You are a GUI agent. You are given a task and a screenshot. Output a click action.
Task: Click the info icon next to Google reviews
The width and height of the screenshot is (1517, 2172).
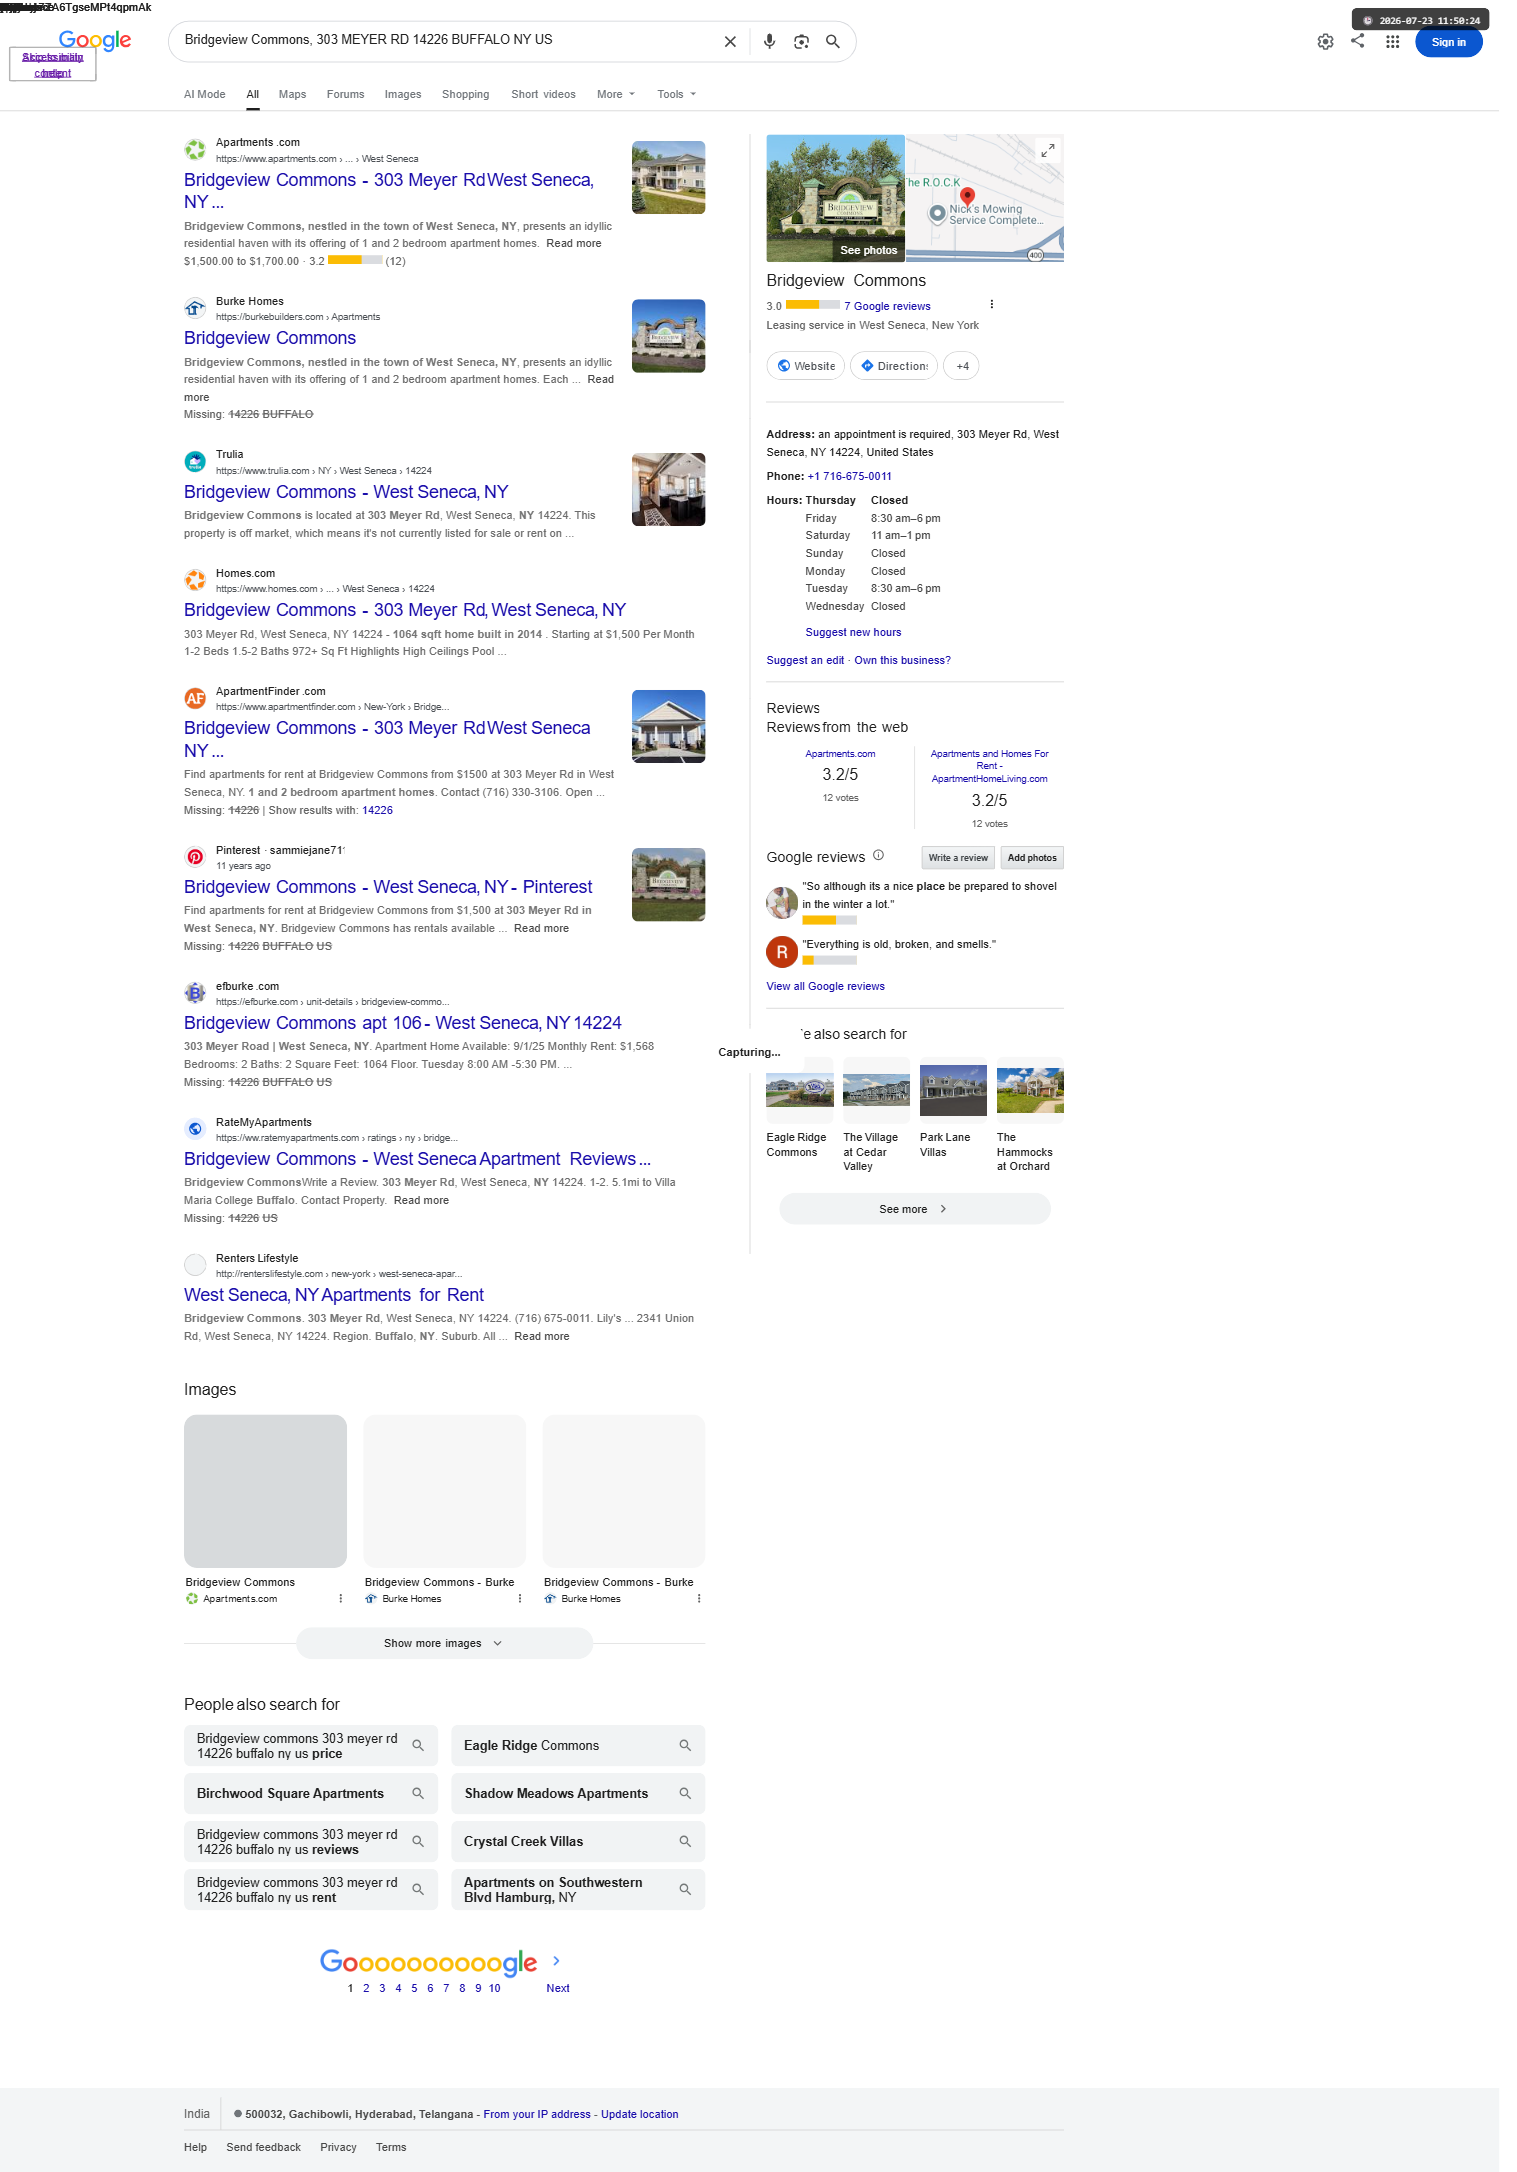(878, 855)
